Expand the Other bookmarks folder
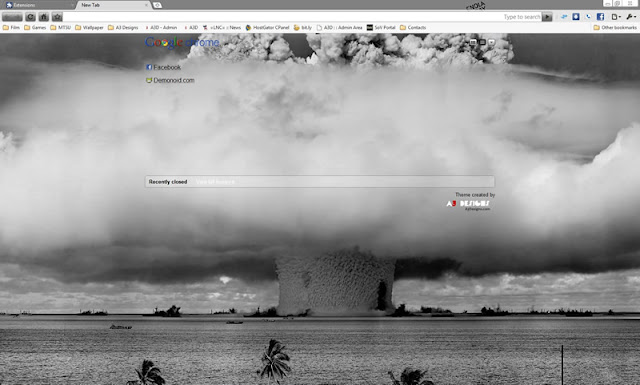 pos(615,28)
